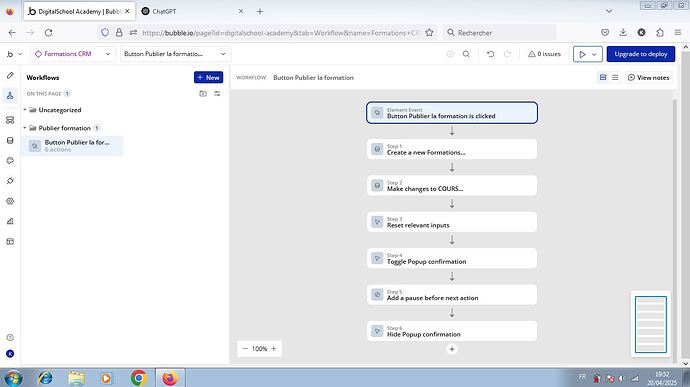Click the Upgrade to deploy button
This screenshot has width=690, height=387.
(641, 54)
